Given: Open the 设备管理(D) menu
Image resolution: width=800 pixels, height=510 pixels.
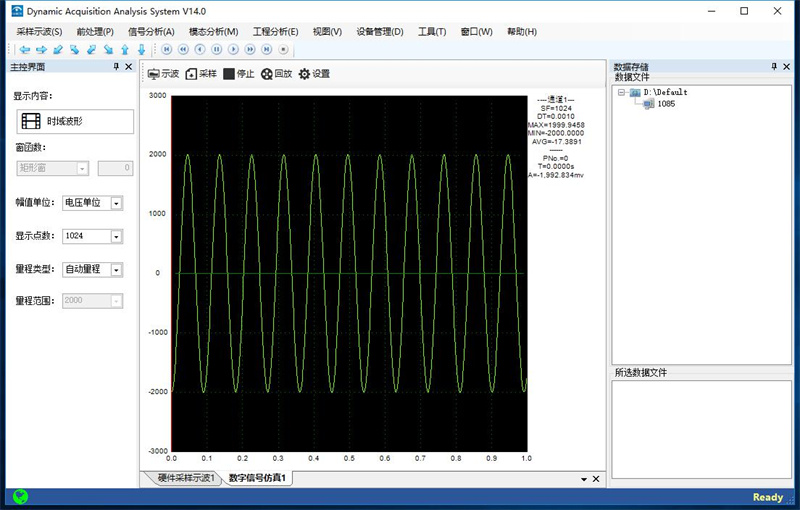Looking at the screenshot, I should click(380, 32).
